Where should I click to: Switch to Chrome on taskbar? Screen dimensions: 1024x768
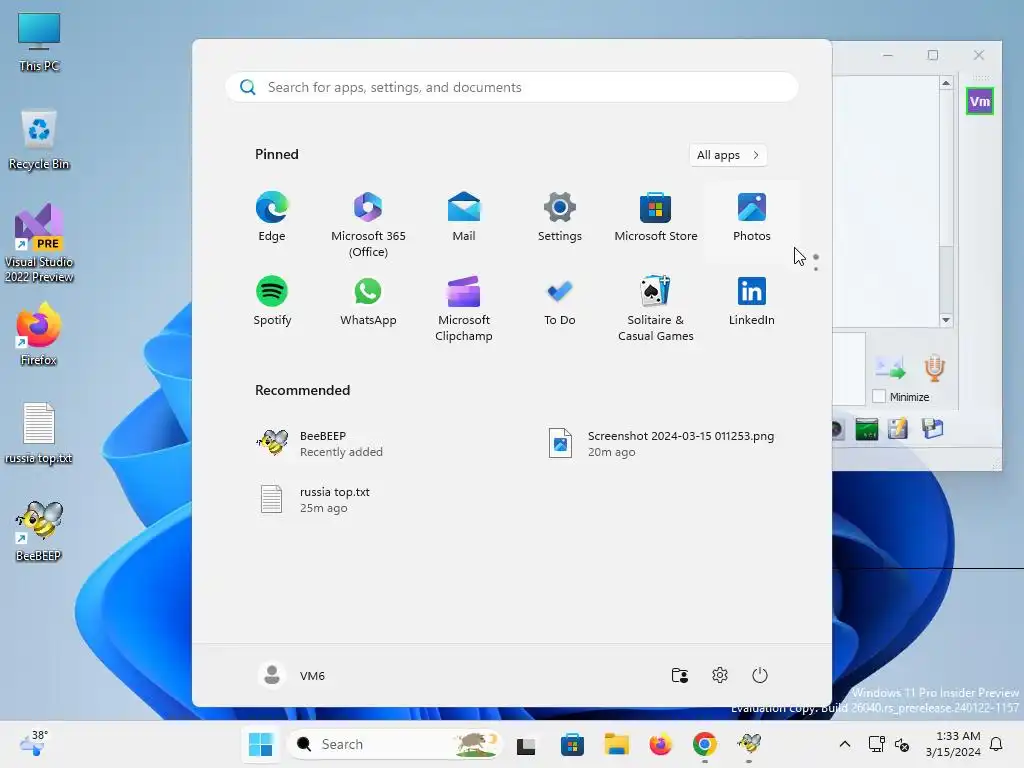click(x=705, y=744)
